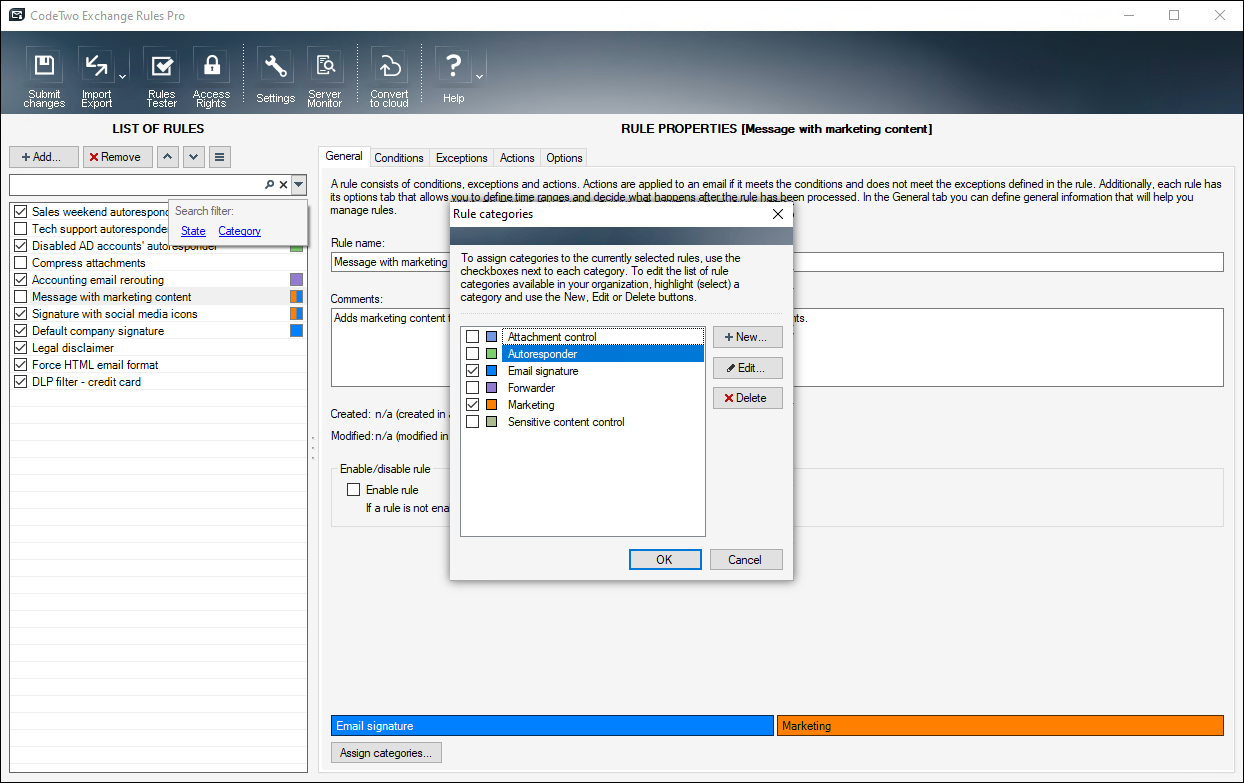The width and height of the screenshot is (1244, 783).
Task: Click inside the Comments text box
Action: click(x=777, y=347)
